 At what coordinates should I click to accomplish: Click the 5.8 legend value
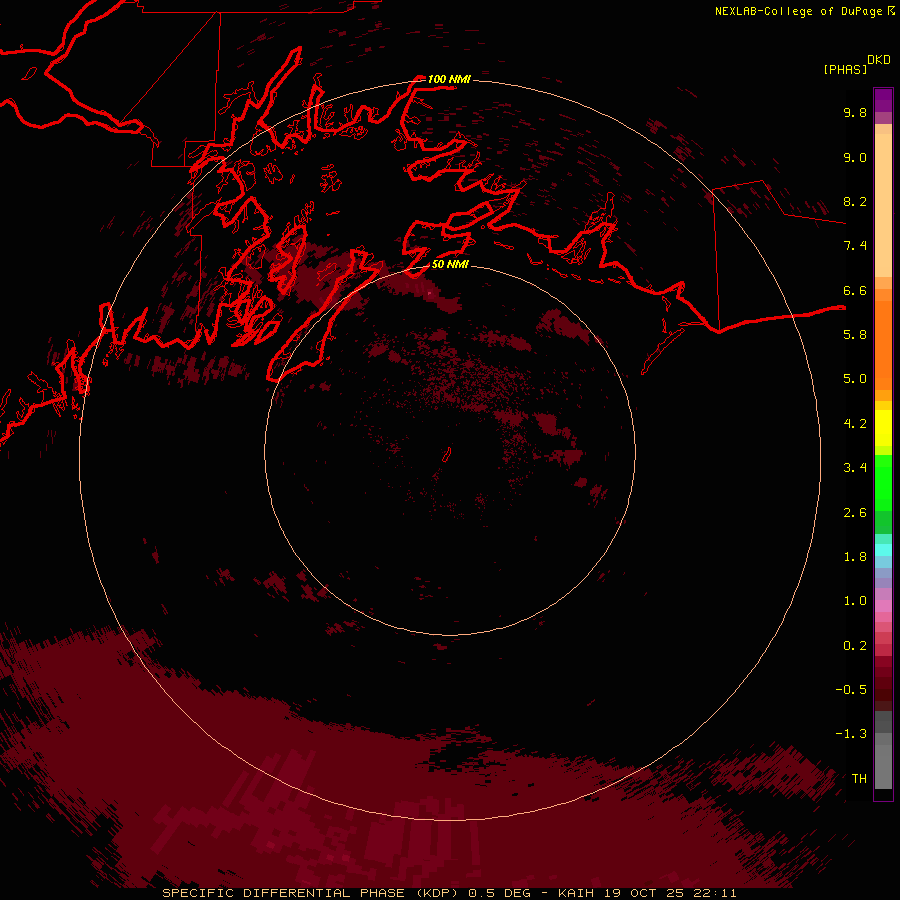click(855, 335)
